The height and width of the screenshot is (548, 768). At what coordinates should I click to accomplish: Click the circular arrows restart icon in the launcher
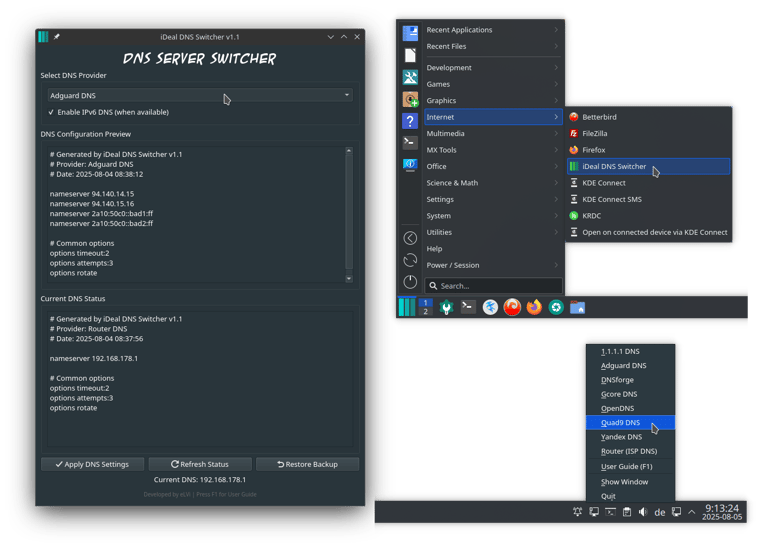[410, 260]
